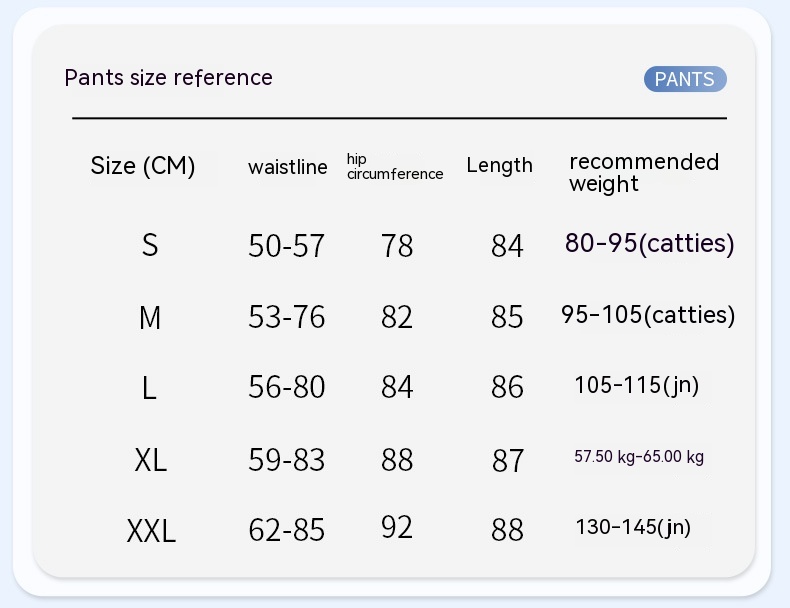
Task: Select the "recommended weight" column header
Action: pos(643,172)
